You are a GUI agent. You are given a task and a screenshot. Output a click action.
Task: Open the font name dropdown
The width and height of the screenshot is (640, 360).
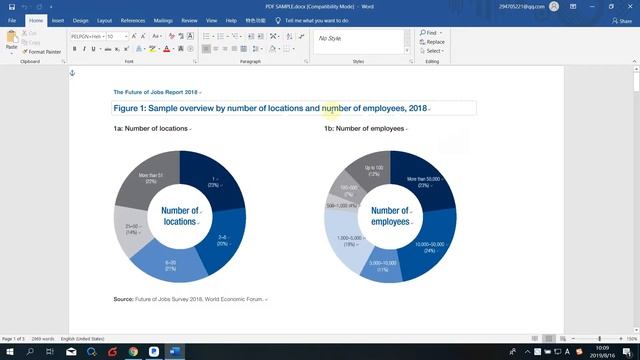[104, 37]
